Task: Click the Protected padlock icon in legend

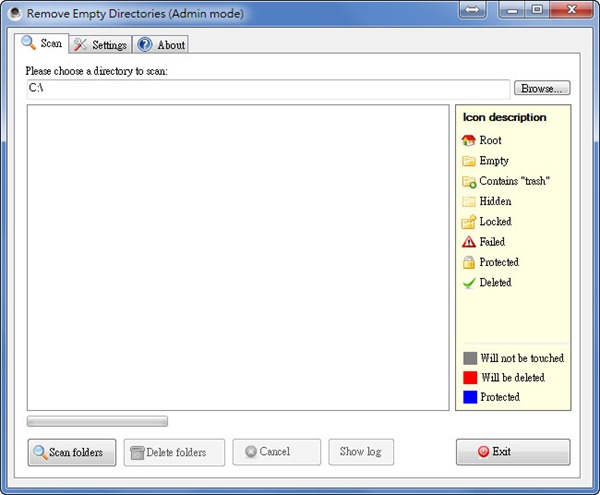Action: [469, 262]
